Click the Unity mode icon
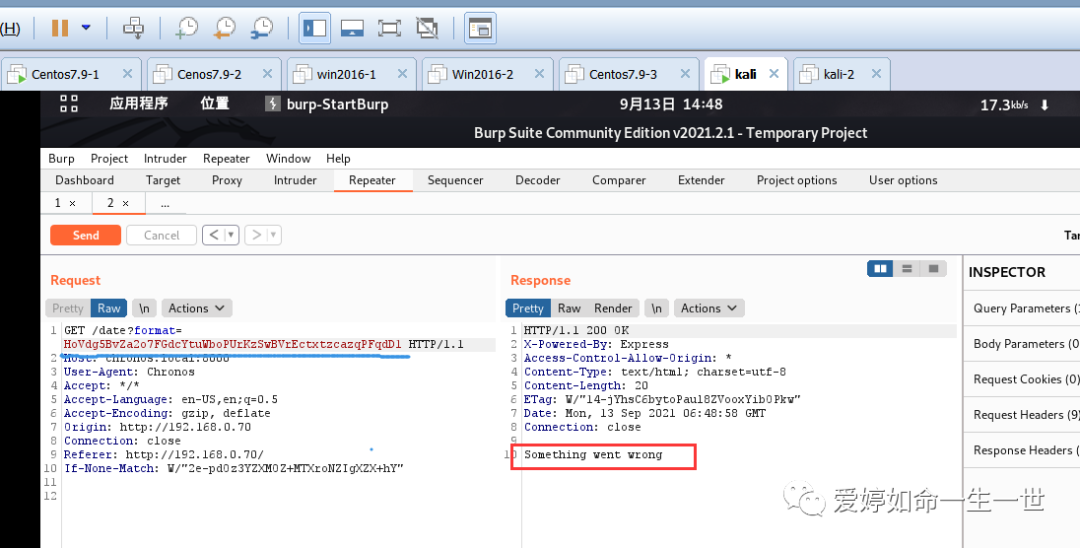The height and width of the screenshot is (548, 1080). coord(427,28)
